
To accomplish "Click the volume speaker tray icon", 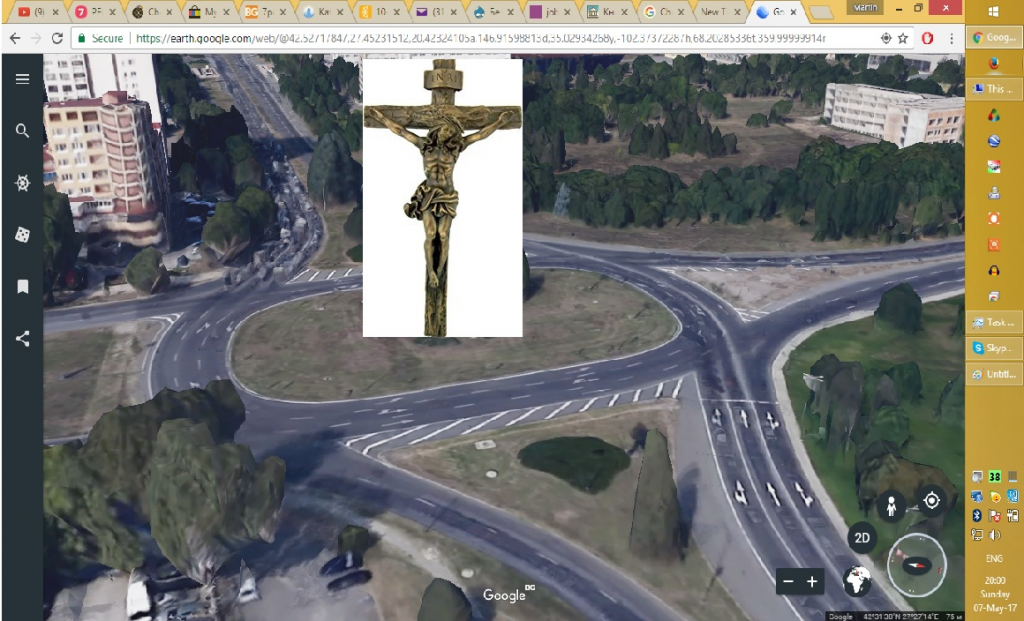I will point(995,535).
